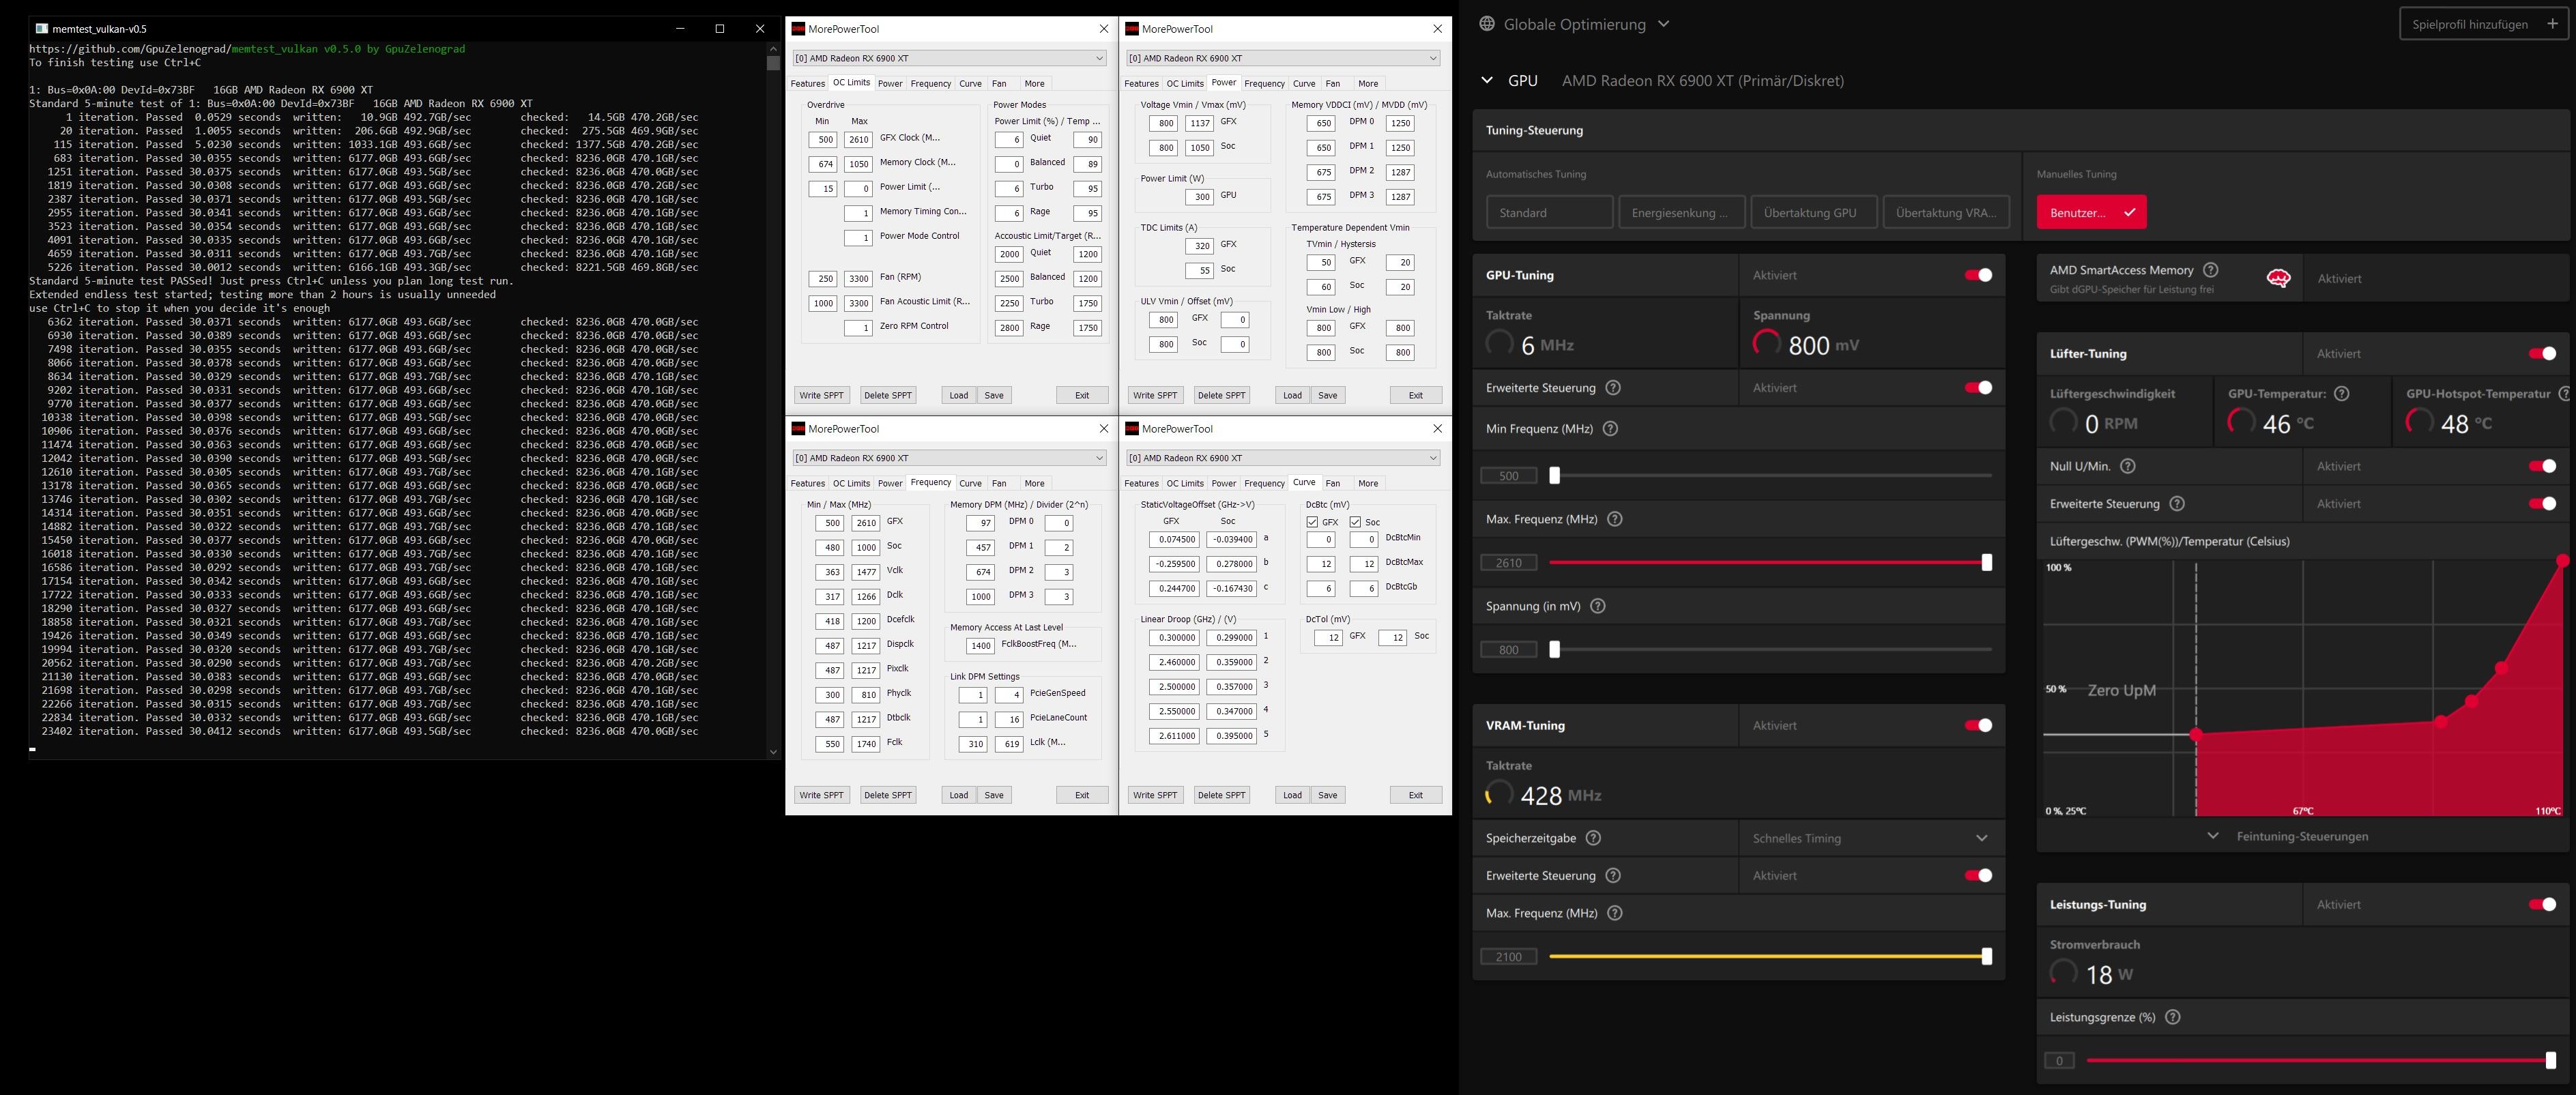Uncheck the GFX checkbox under DcBtc
Viewport: 2576px width, 1095px height.
pos(1312,522)
